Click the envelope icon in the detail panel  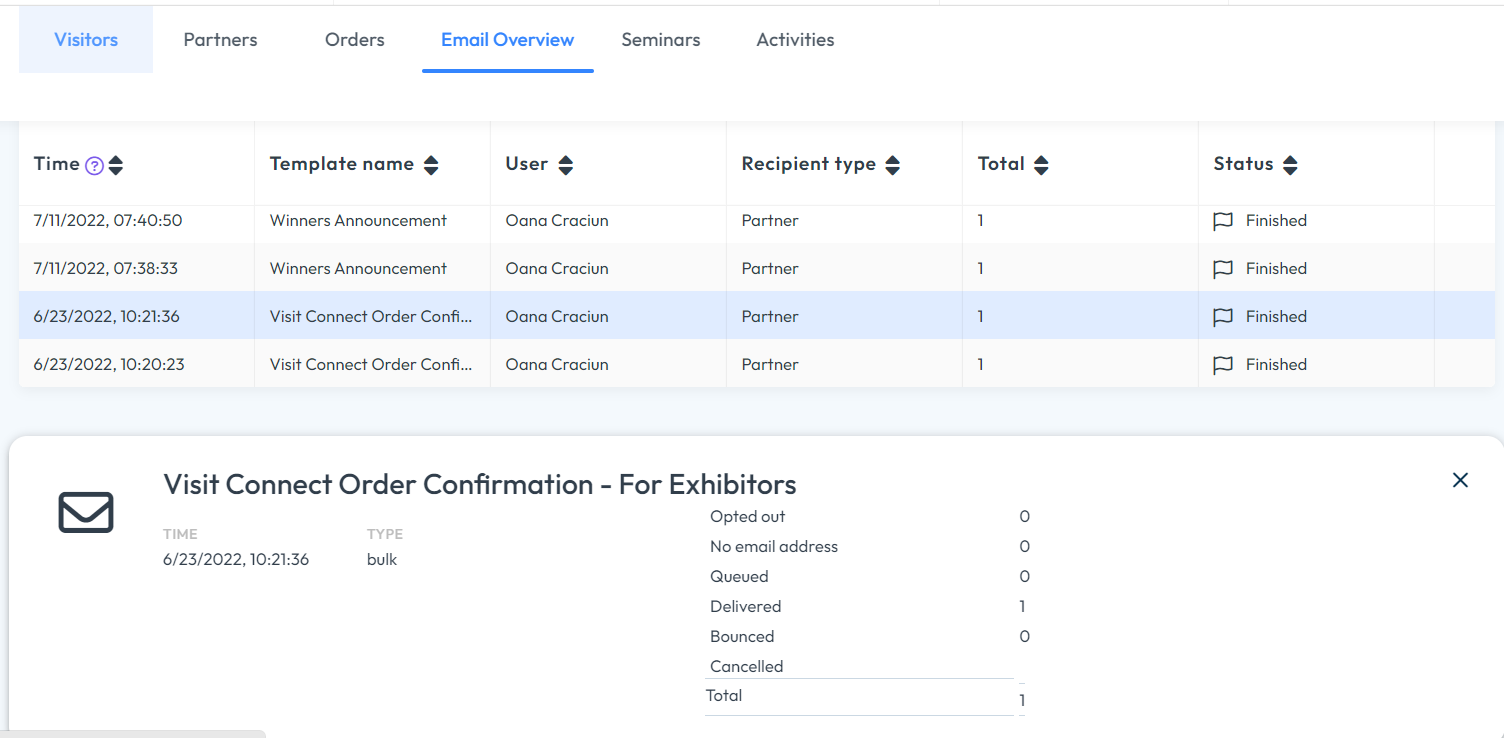(x=85, y=512)
